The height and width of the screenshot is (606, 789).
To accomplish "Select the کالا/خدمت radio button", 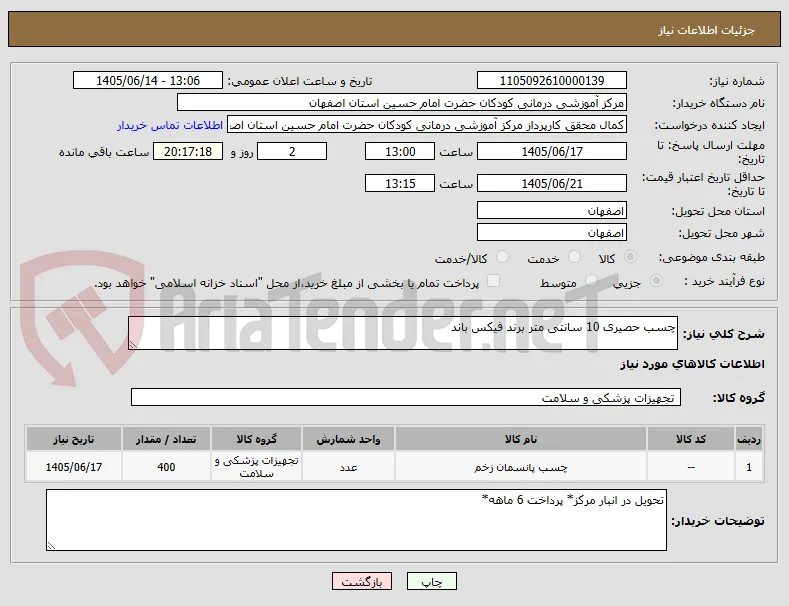I will tap(502, 257).
